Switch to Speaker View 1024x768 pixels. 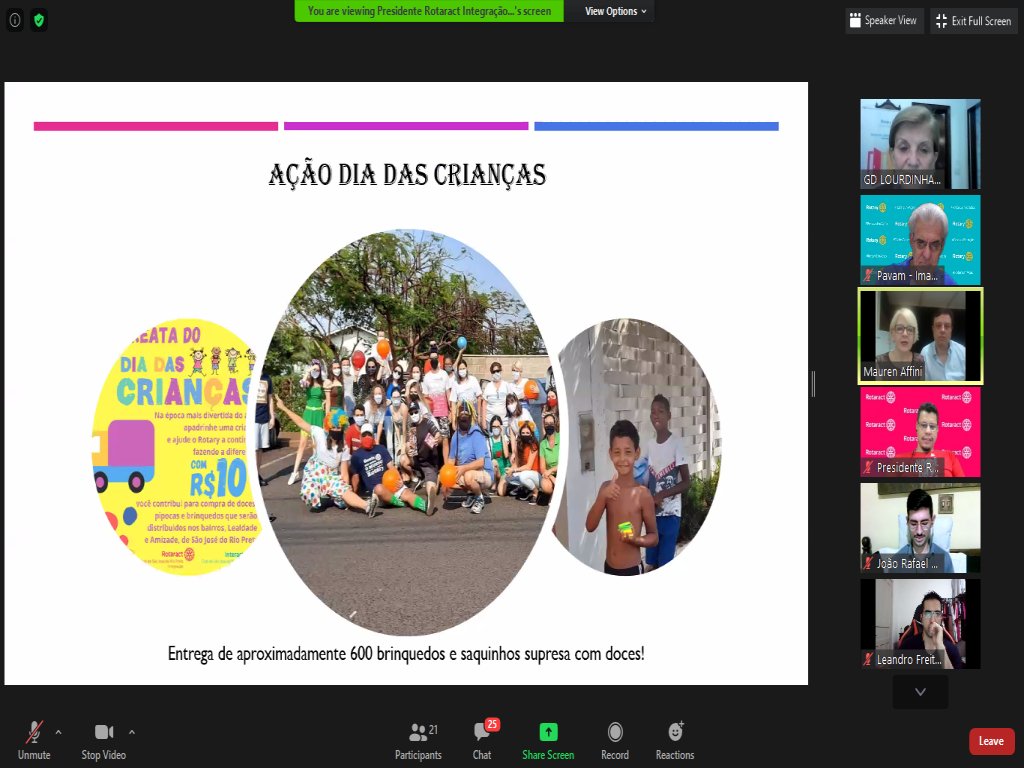882,21
